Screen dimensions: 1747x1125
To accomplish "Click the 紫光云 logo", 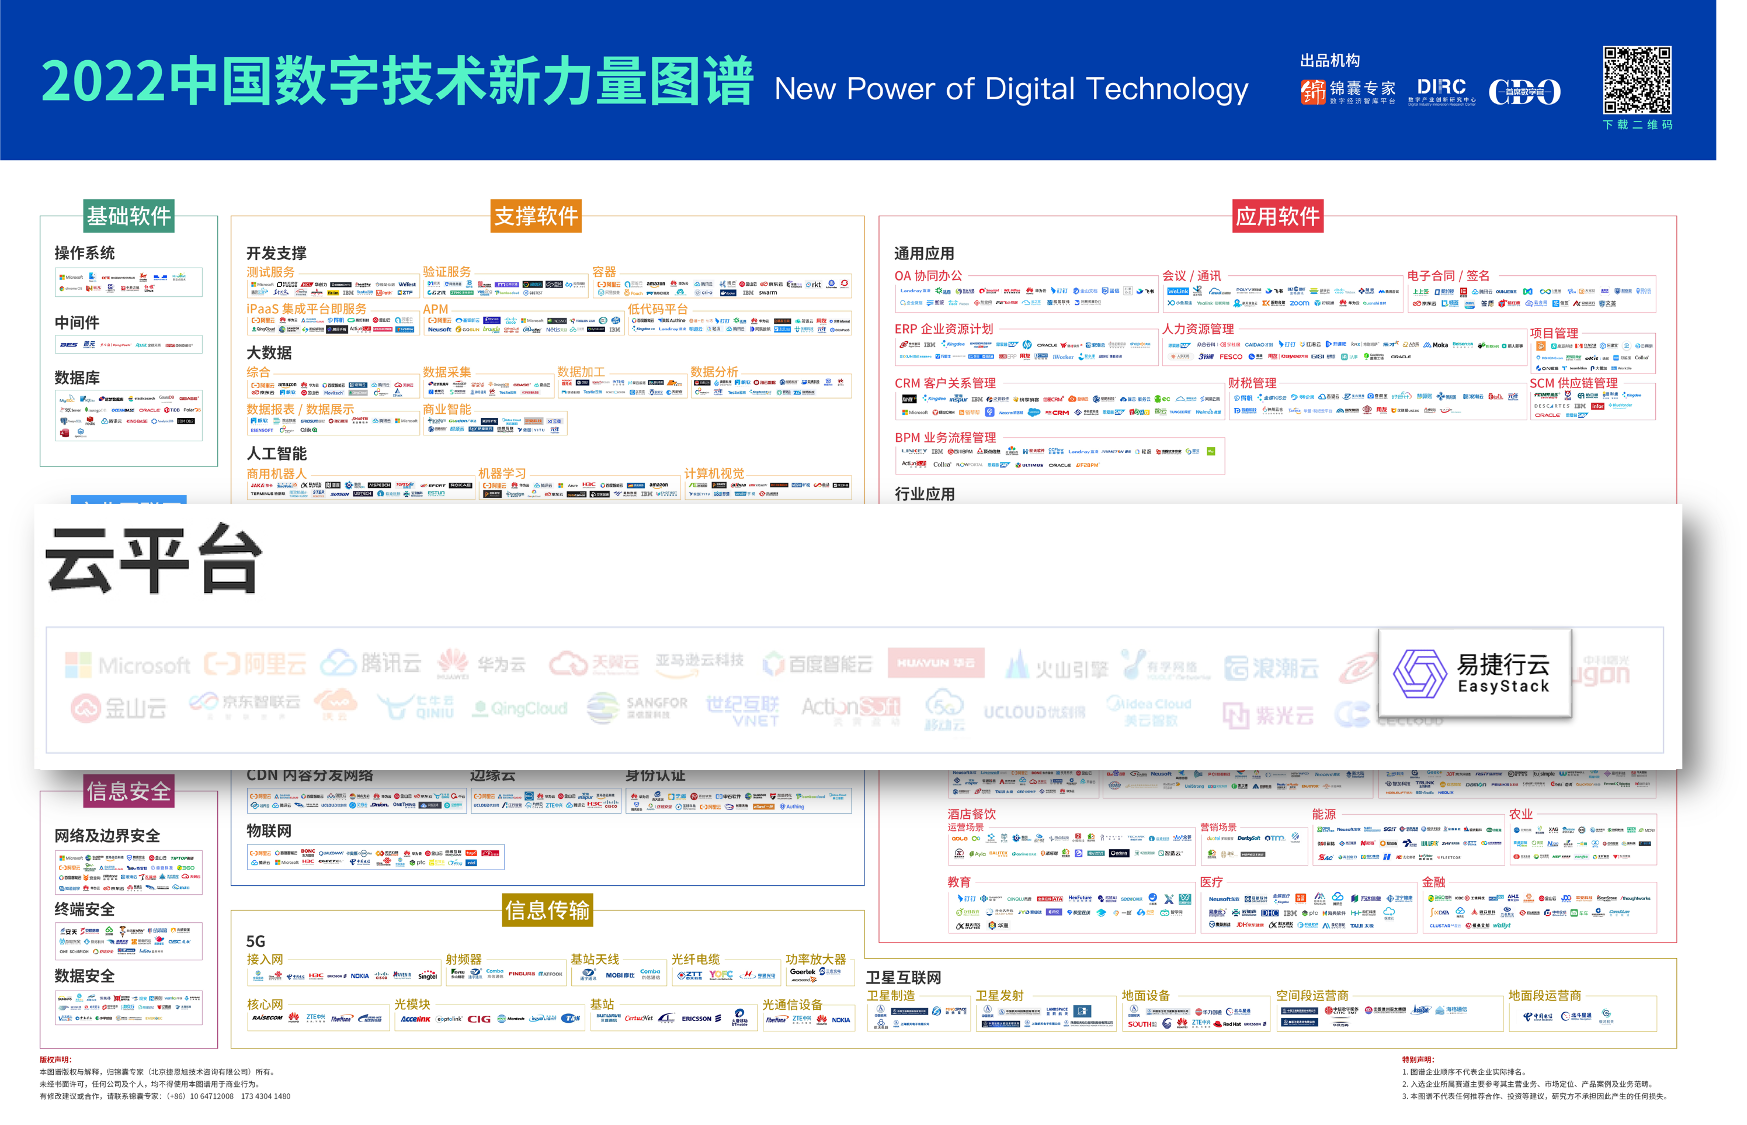I will pyautogui.click(x=1268, y=715).
